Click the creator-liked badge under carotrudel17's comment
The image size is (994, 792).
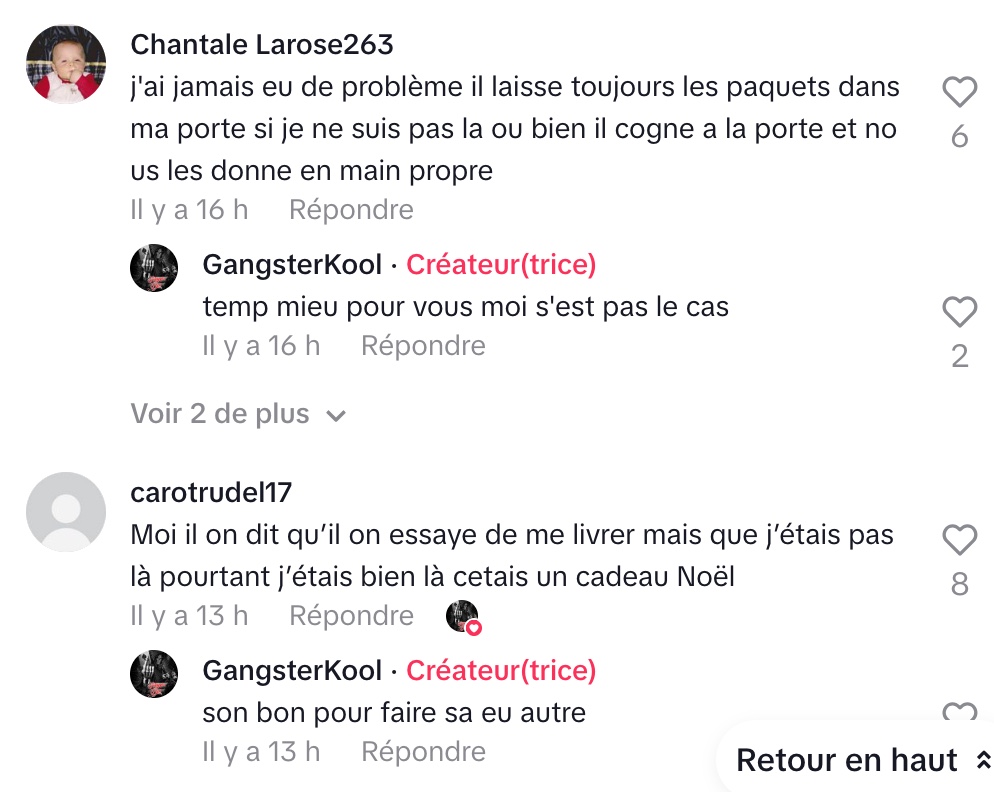coord(464,617)
